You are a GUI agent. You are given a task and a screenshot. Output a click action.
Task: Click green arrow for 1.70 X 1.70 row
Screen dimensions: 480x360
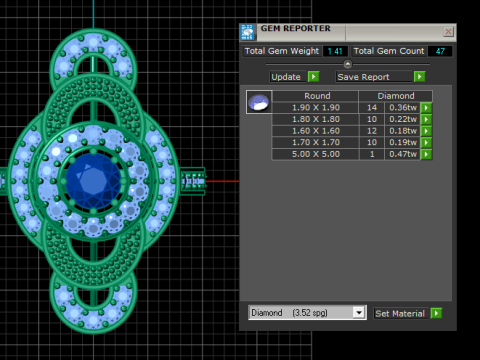[426, 142]
